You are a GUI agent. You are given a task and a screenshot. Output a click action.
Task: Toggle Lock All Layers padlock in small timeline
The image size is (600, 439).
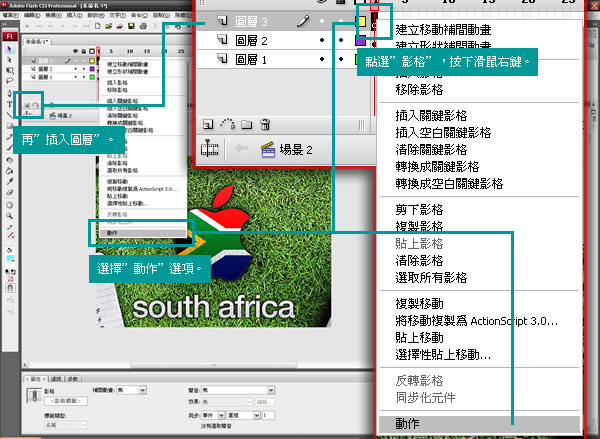[83, 51]
